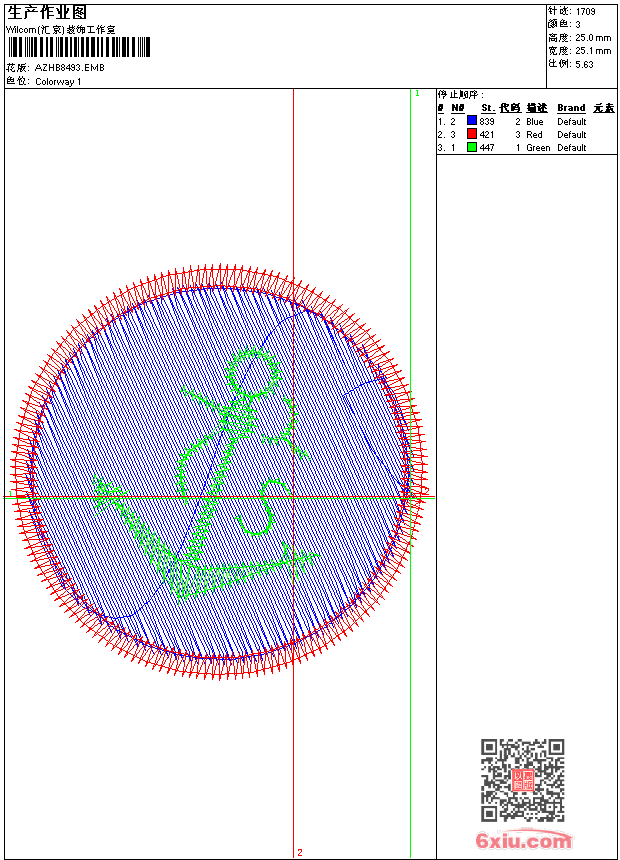620x860 pixels.
Task: Click the QR code image
Action: [523, 780]
